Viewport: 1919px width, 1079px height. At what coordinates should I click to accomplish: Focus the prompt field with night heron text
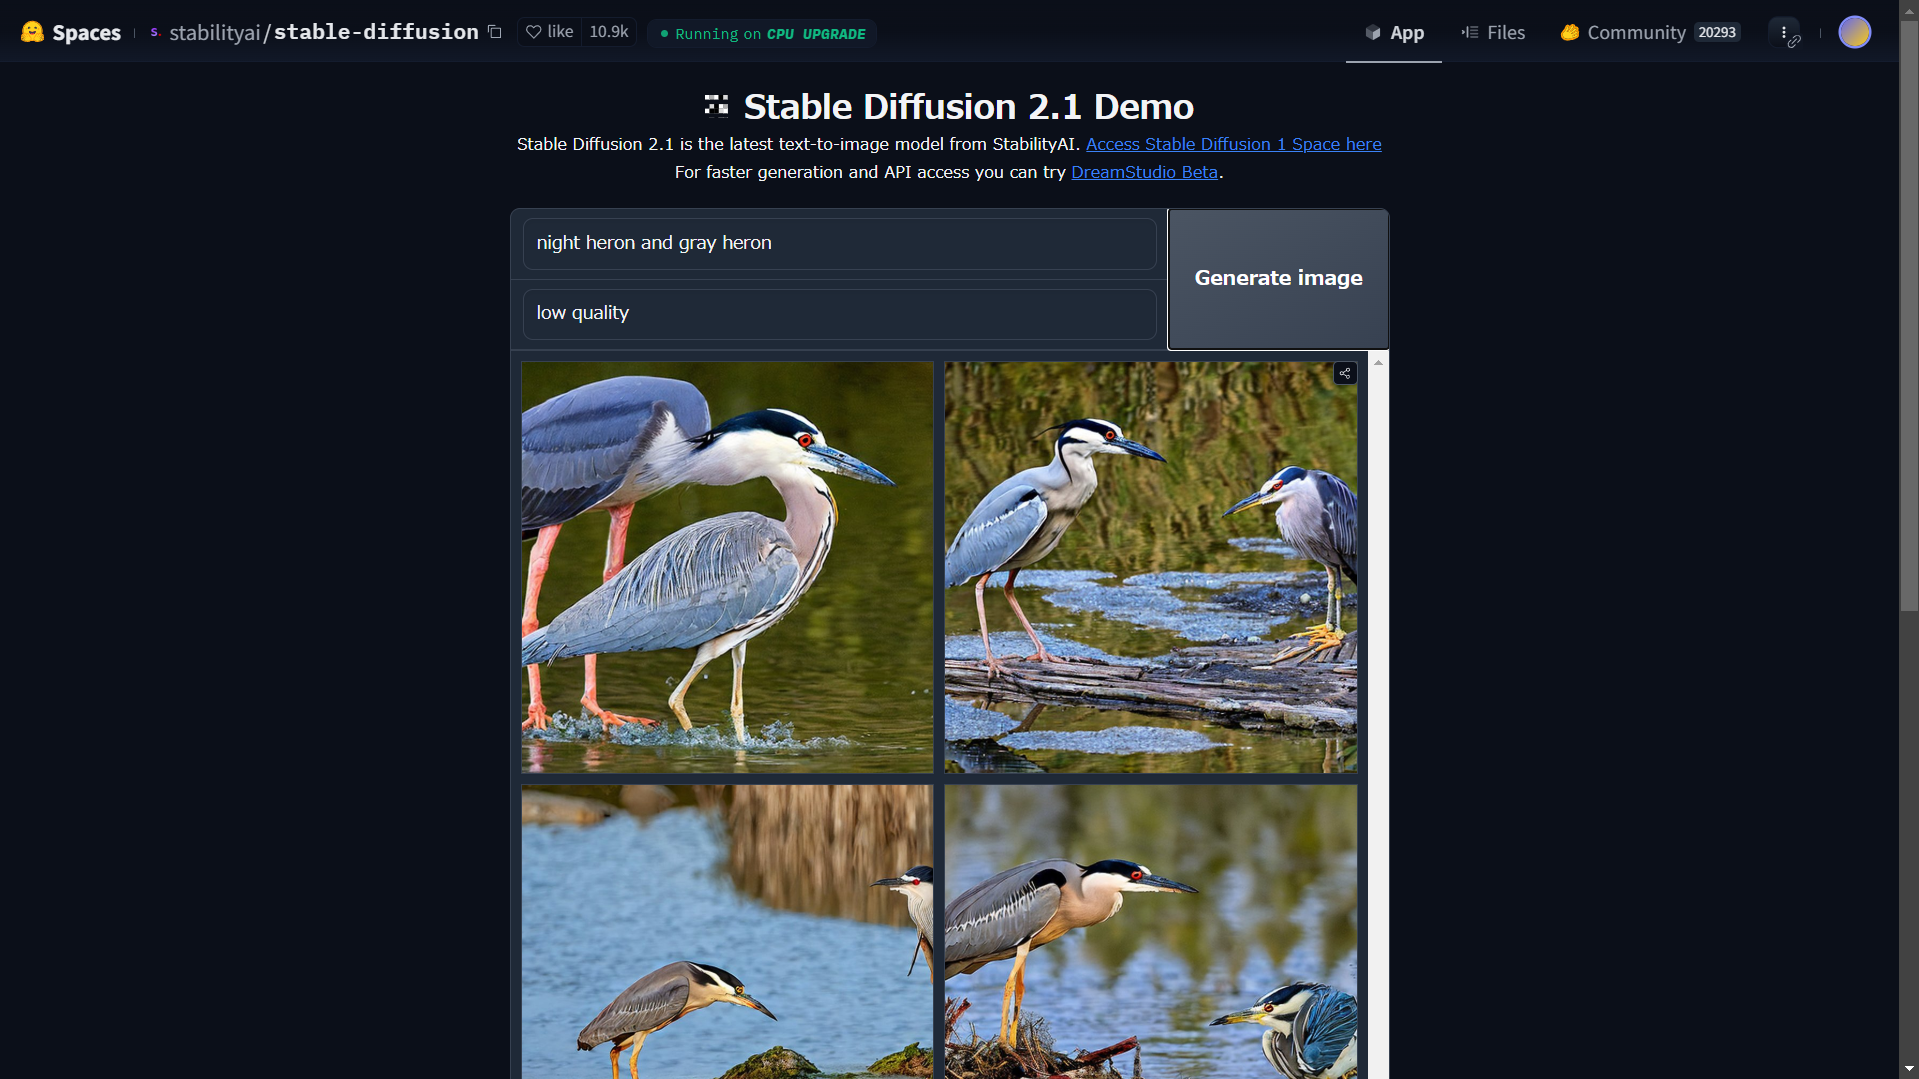(839, 243)
